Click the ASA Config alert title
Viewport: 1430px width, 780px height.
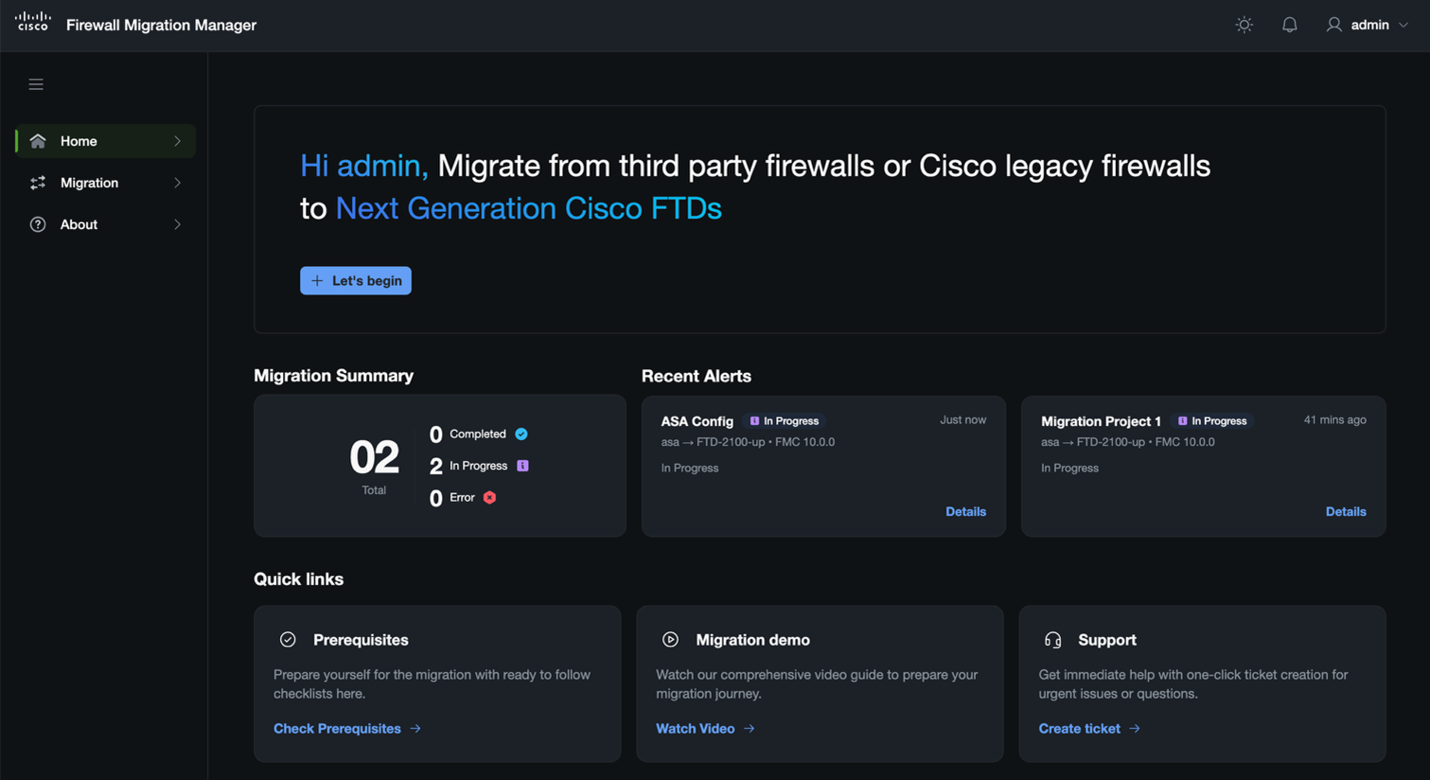[x=697, y=421]
